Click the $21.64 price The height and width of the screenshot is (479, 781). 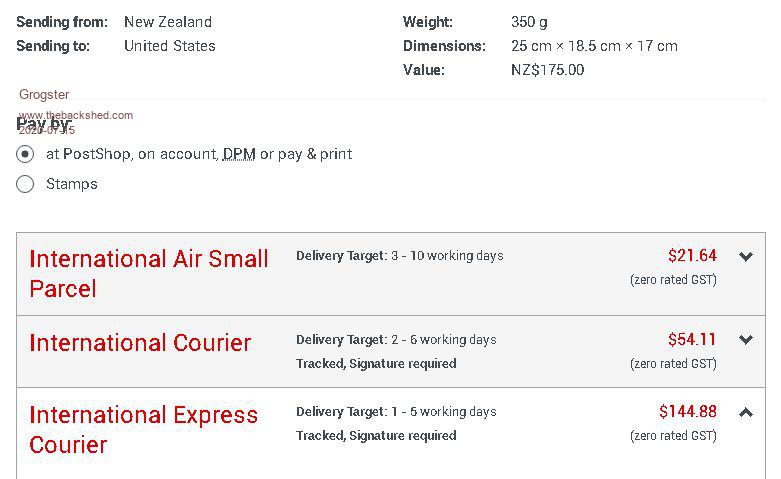(x=692, y=256)
